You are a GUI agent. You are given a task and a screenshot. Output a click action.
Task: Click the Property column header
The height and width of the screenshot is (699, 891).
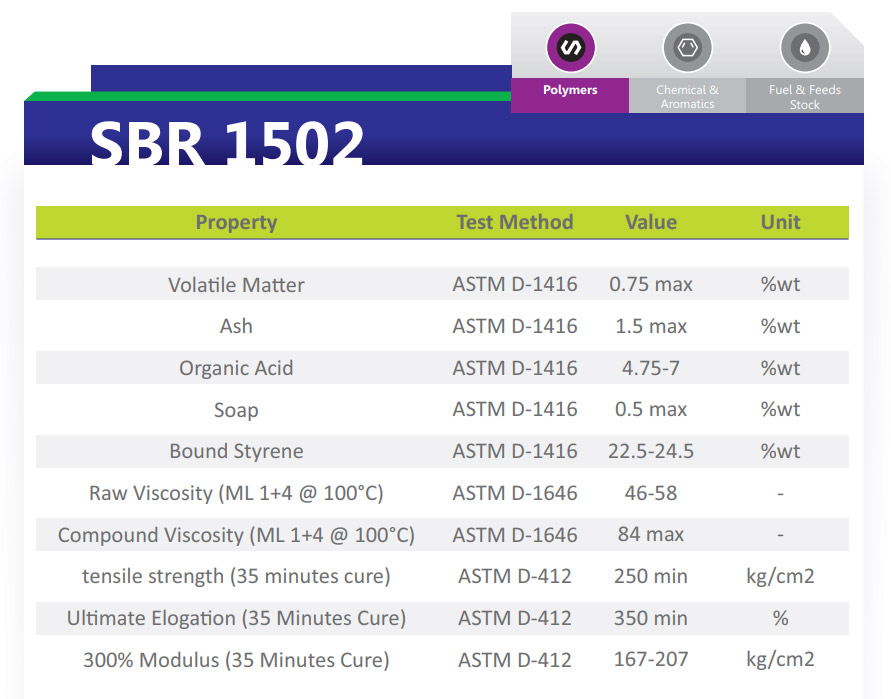point(236,223)
